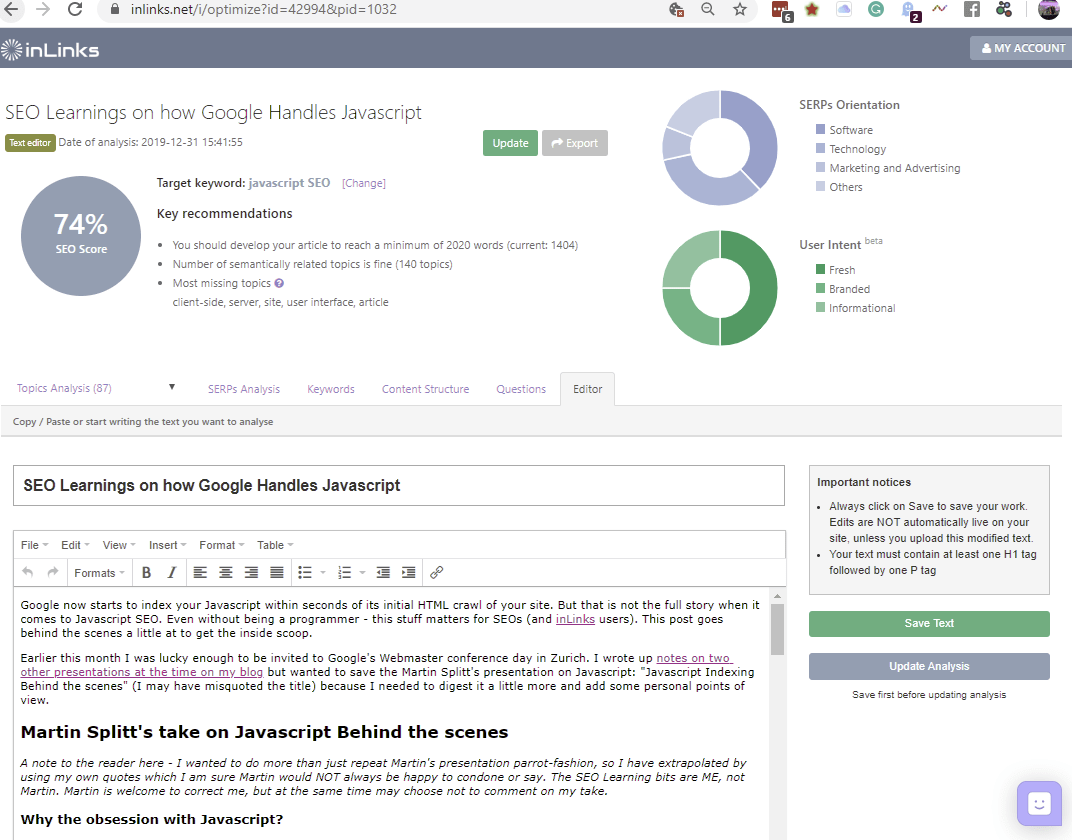This screenshot has height=840, width=1072.
Task: Open the help icon beside Most missing topics
Action: (279, 283)
